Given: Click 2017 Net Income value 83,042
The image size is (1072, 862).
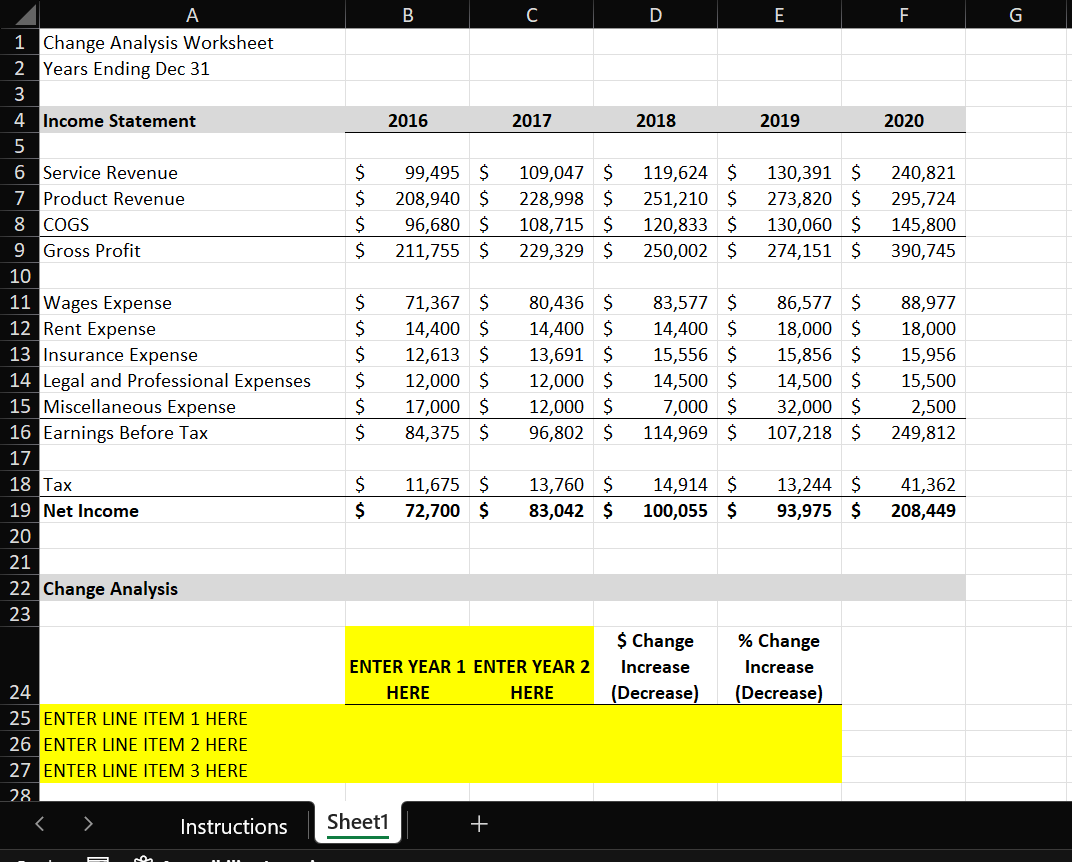Looking at the screenshot, I should 531,510.
